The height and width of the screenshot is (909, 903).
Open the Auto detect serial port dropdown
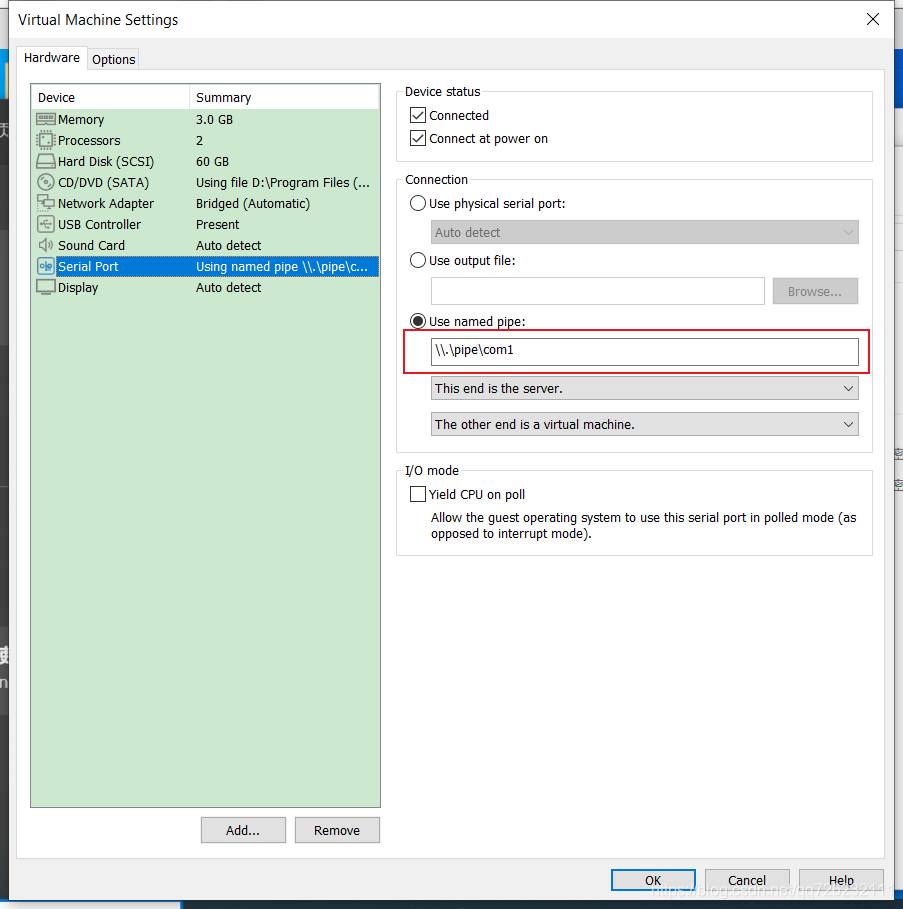[645, 232]
